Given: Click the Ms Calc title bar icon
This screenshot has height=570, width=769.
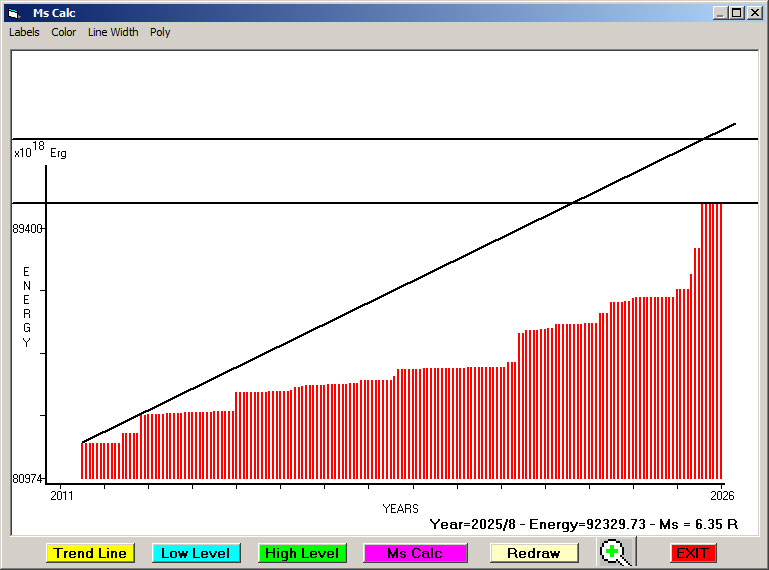Looking at the screenshot, I should click(13, 13).
